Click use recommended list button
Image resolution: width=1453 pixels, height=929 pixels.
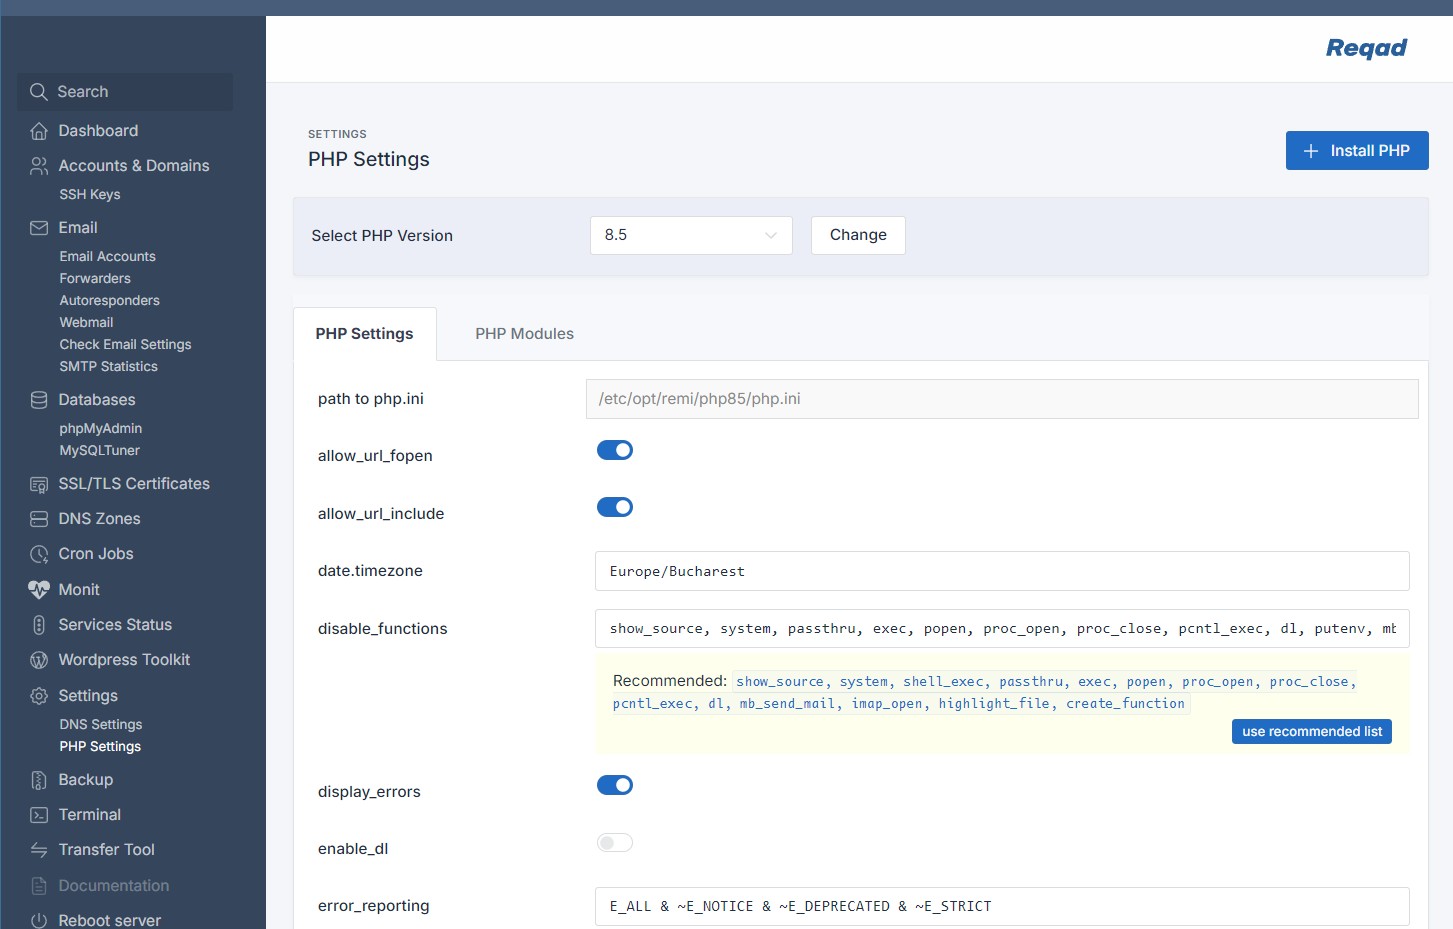[x=1312, y=732]
